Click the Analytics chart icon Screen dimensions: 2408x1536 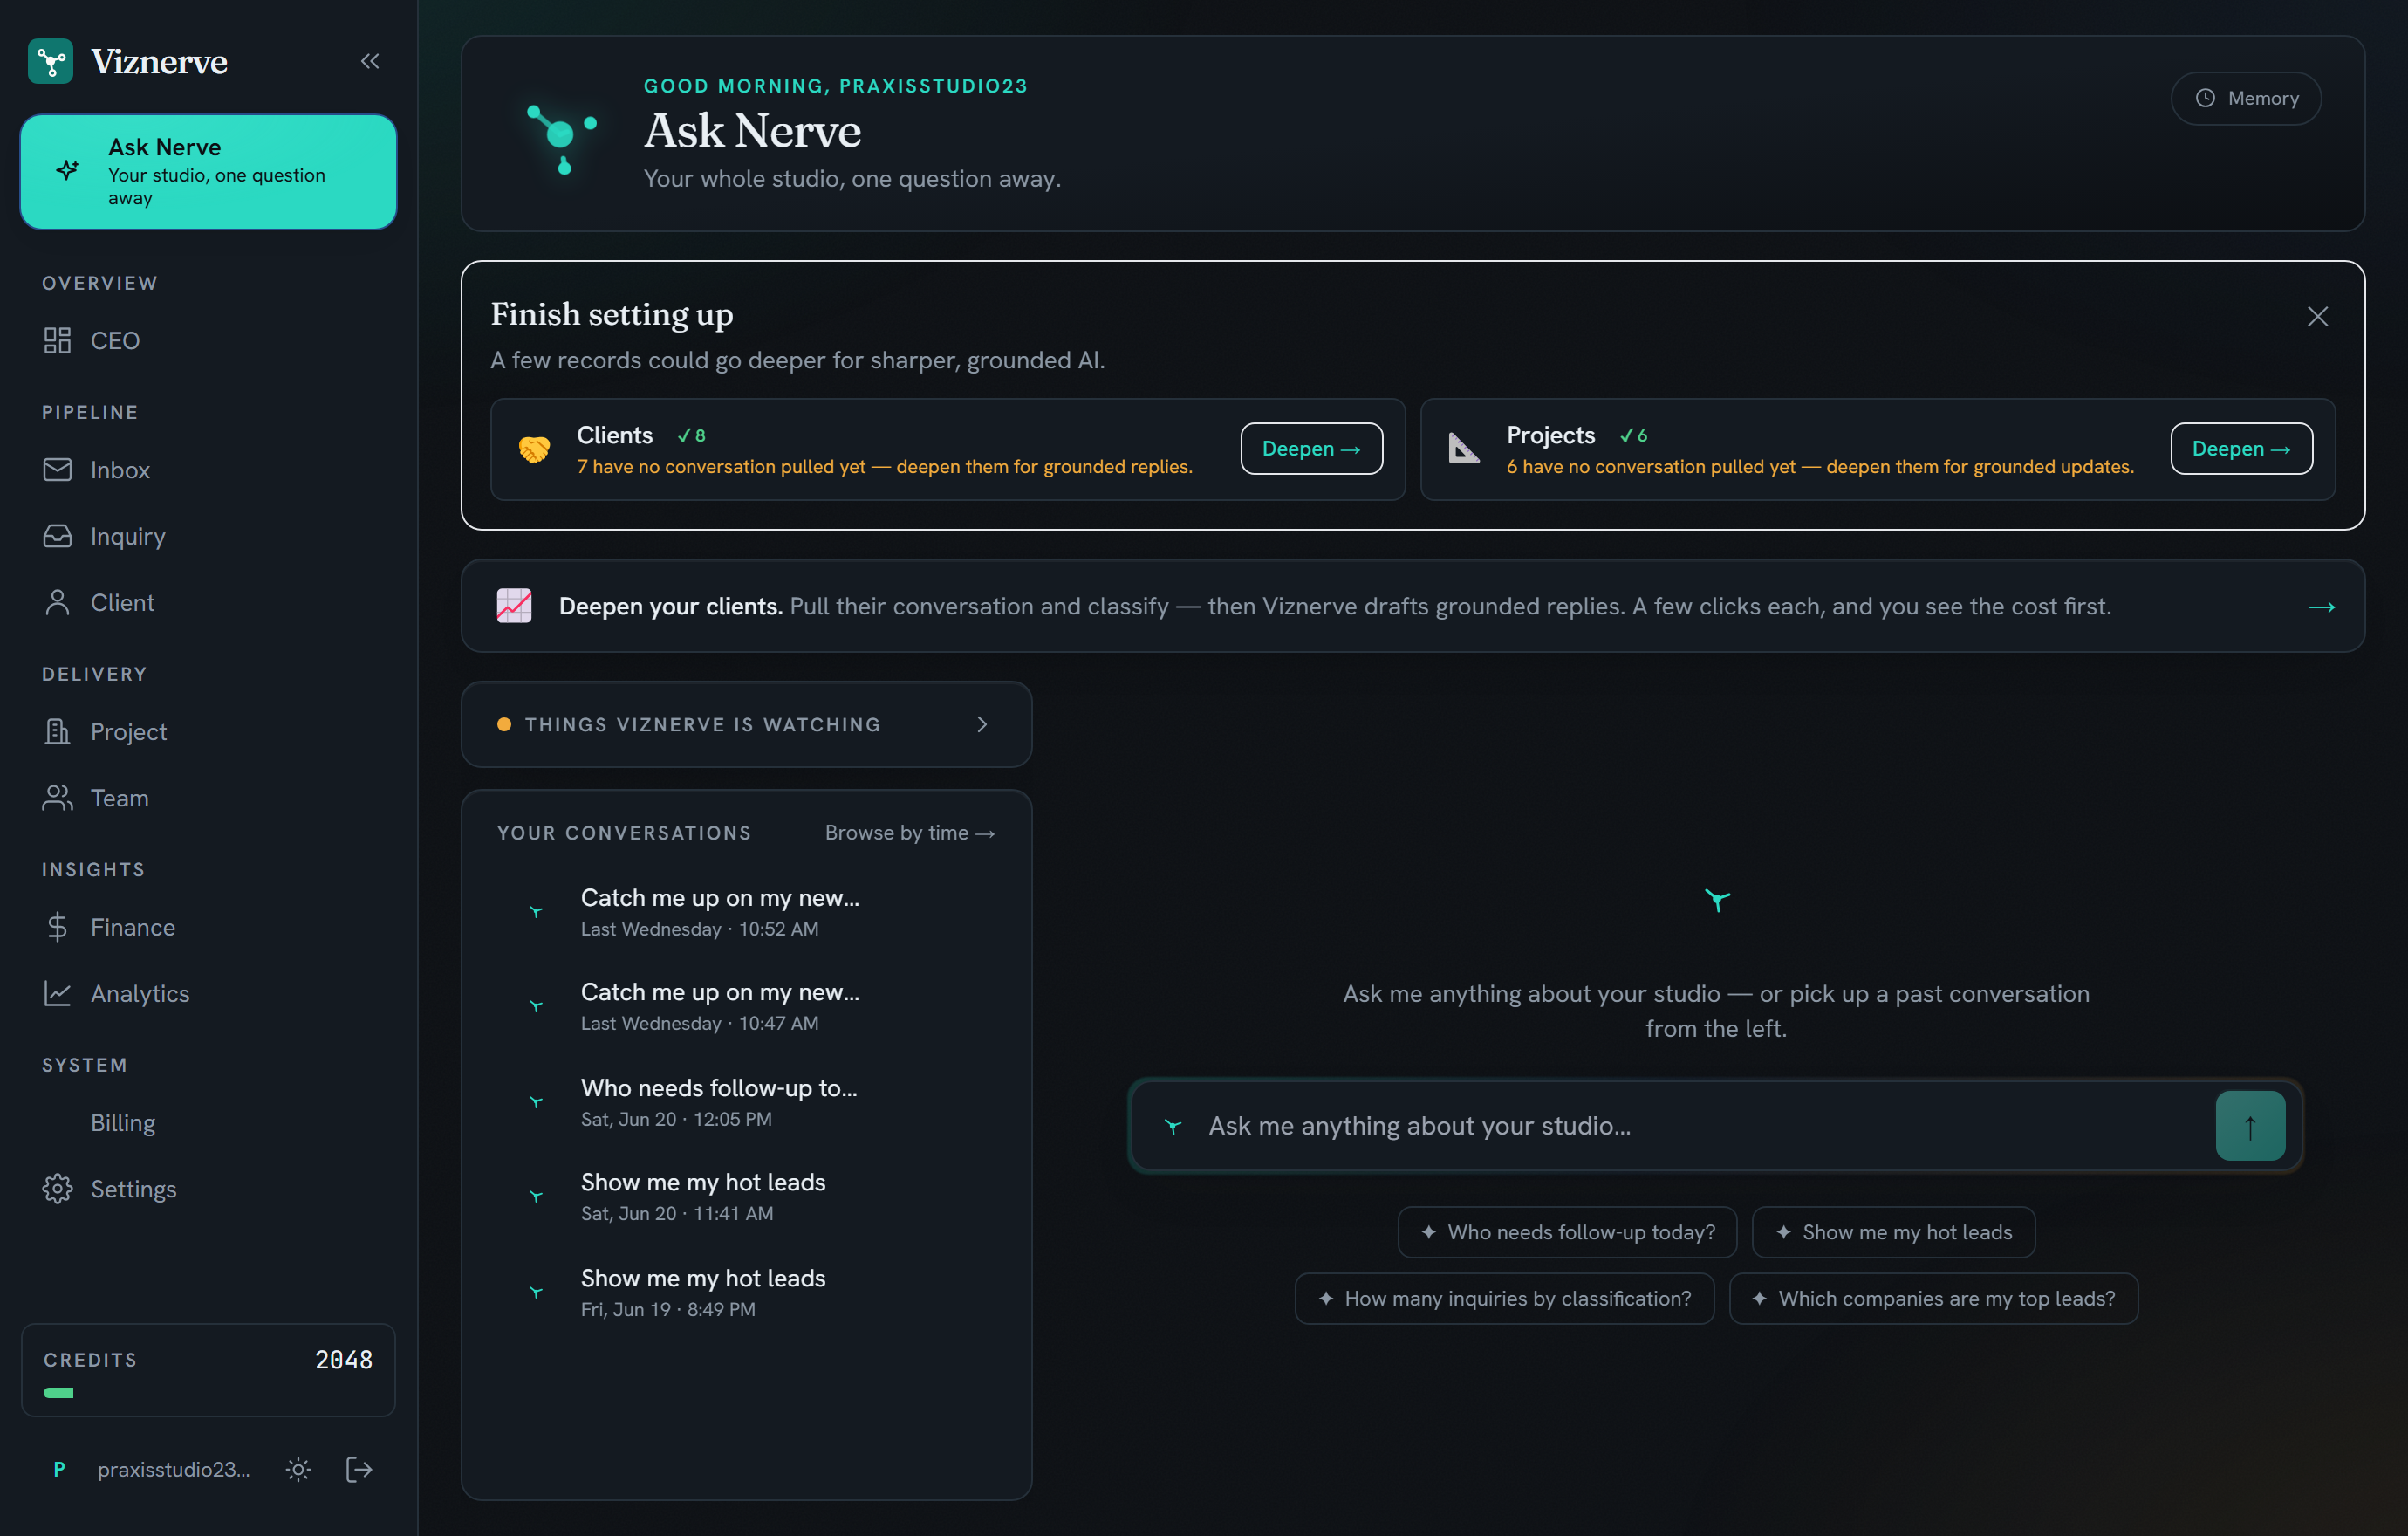coord(58,993)
